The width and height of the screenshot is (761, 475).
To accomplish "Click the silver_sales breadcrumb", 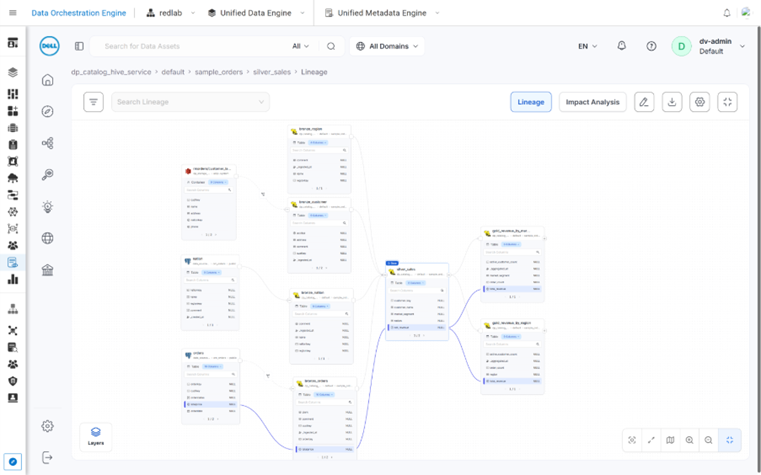I will 272,72.
